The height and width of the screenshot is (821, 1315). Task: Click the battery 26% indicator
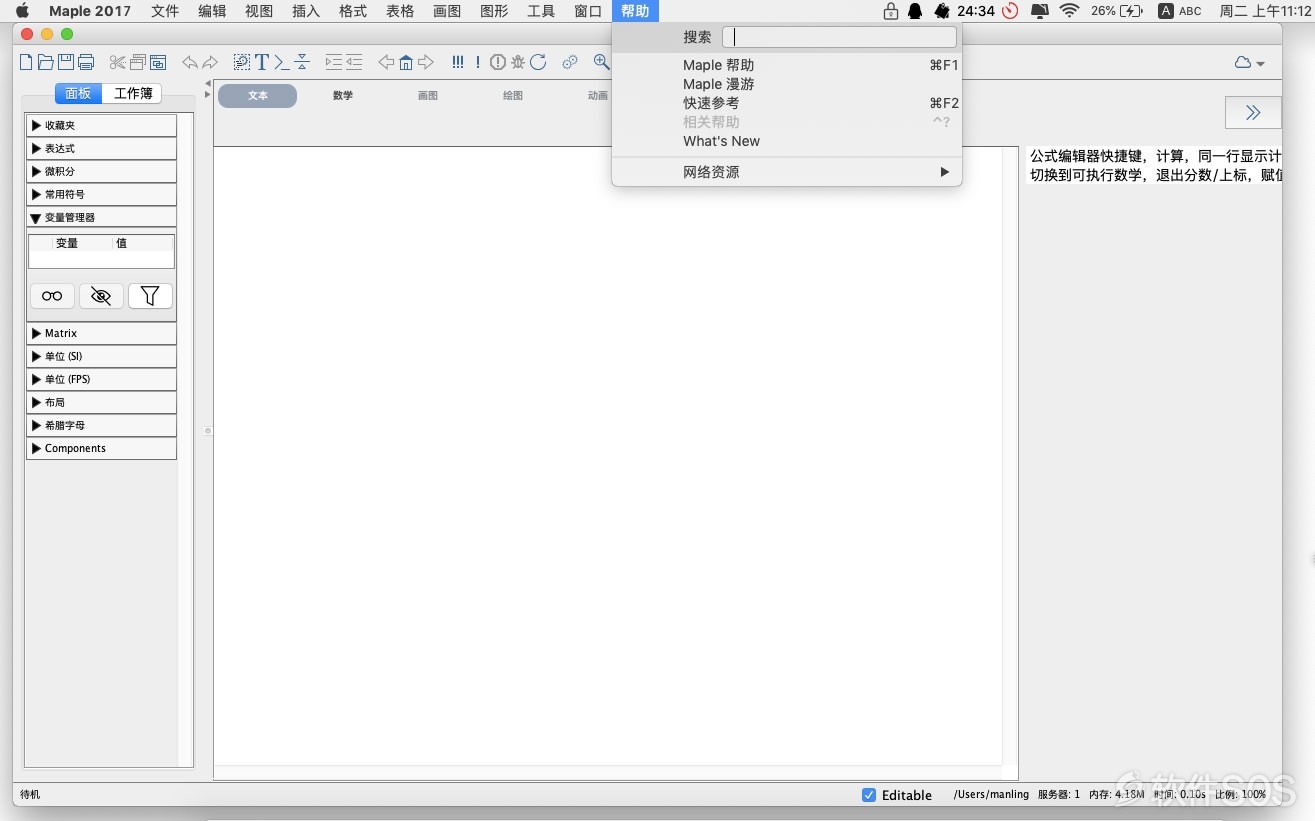click(x=1117, y=11)
